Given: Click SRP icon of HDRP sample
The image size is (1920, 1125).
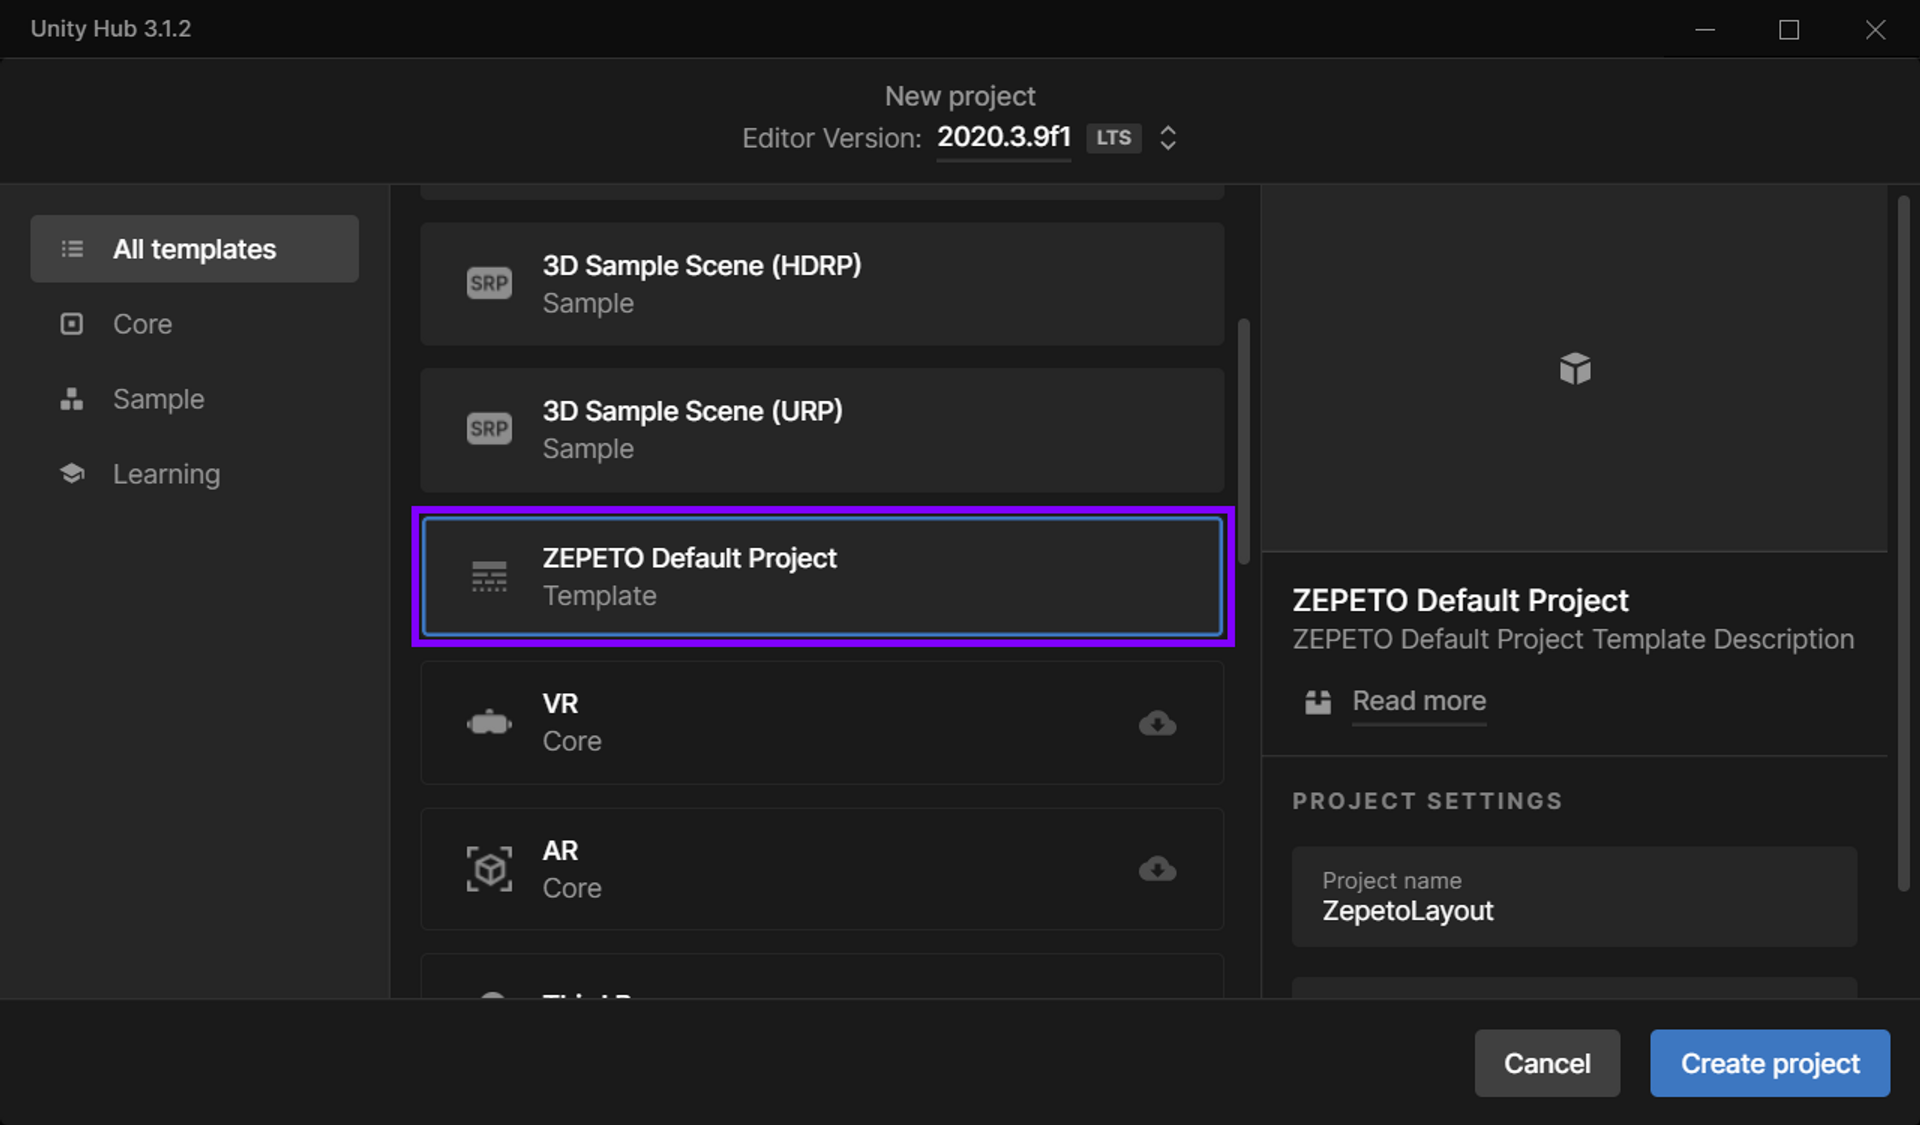Looking at the screenshot, I should click(489, 283).
